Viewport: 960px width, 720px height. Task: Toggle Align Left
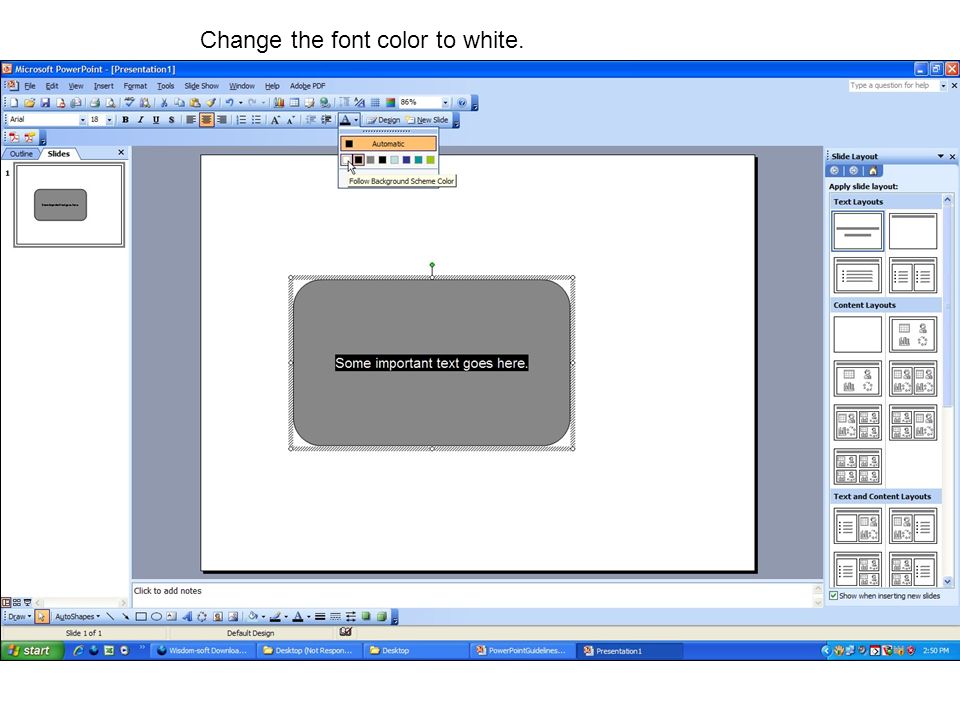click(191, 120)
